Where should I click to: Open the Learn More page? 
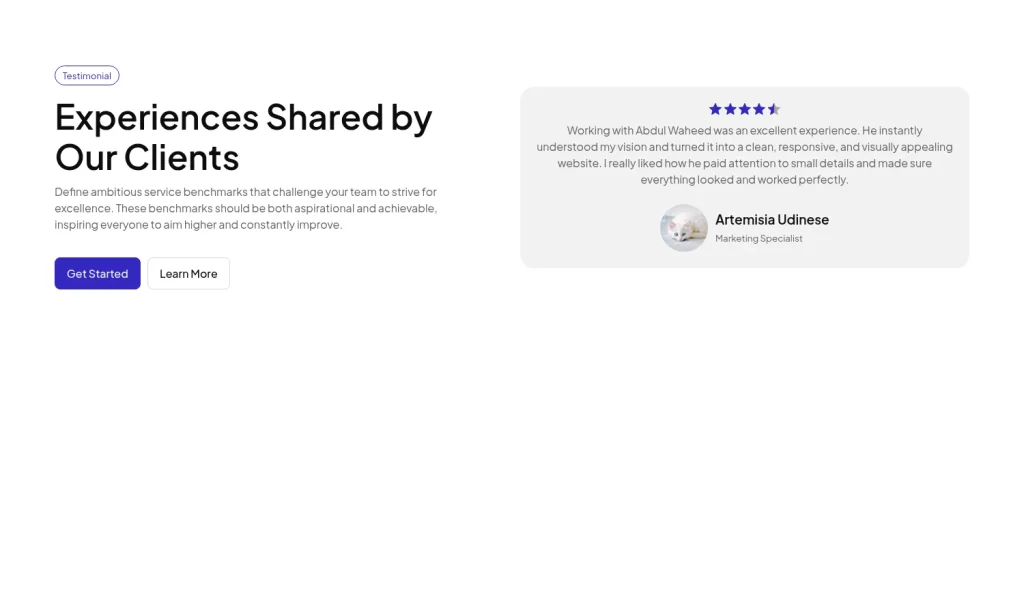[188, 273]
